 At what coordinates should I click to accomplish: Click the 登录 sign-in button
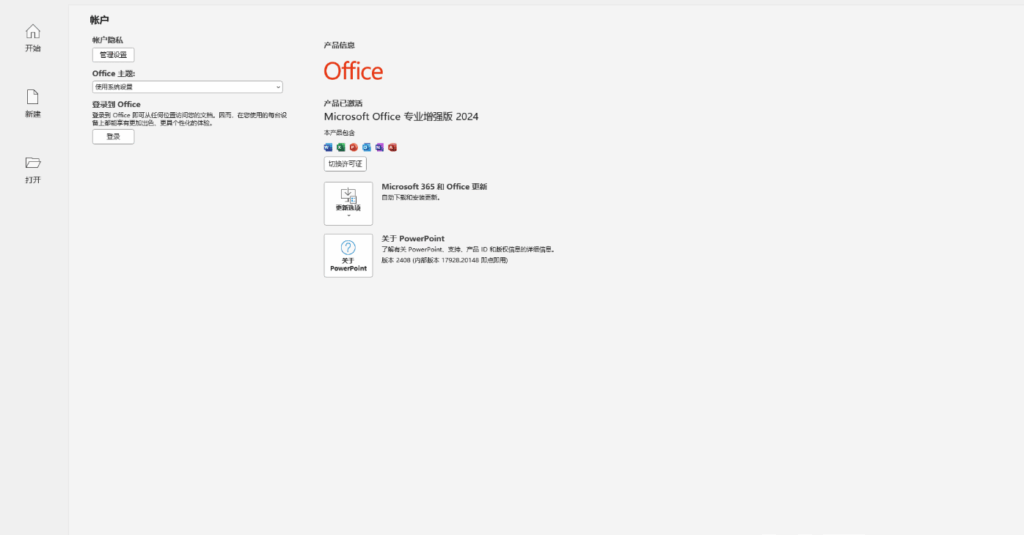click(x=113, y=137)
